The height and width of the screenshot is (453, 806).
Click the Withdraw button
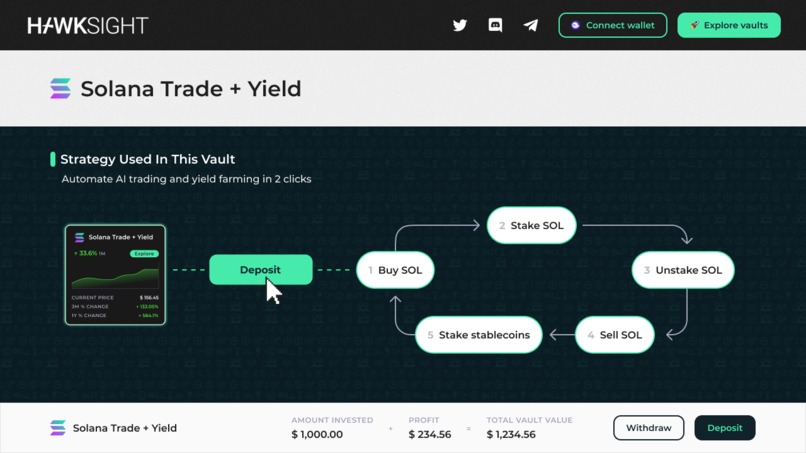pos(649,428)
